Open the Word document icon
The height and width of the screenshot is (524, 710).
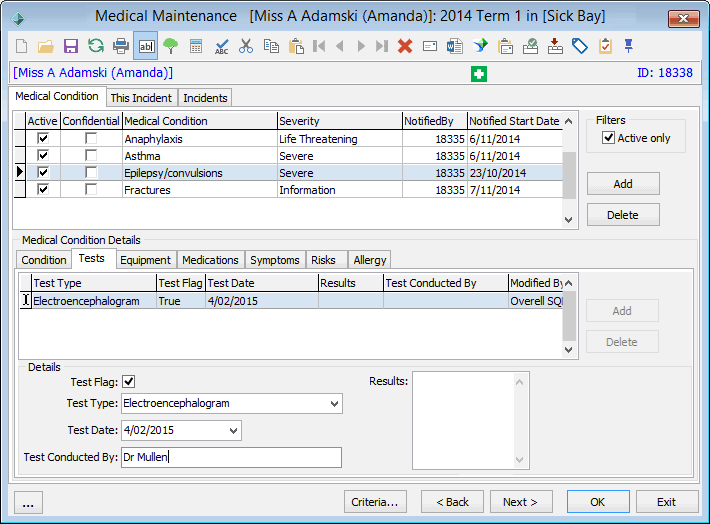pyautogui.click(x=455, y=46)
